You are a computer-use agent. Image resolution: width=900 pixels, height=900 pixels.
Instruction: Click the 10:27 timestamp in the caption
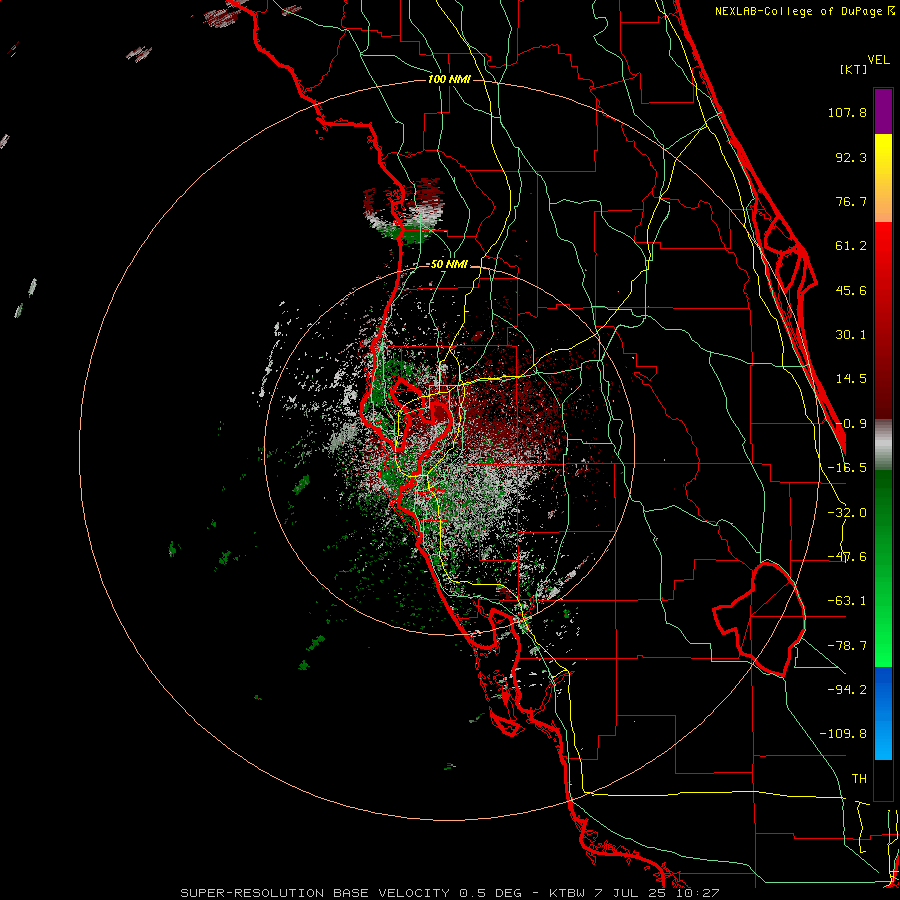(697, 893)
